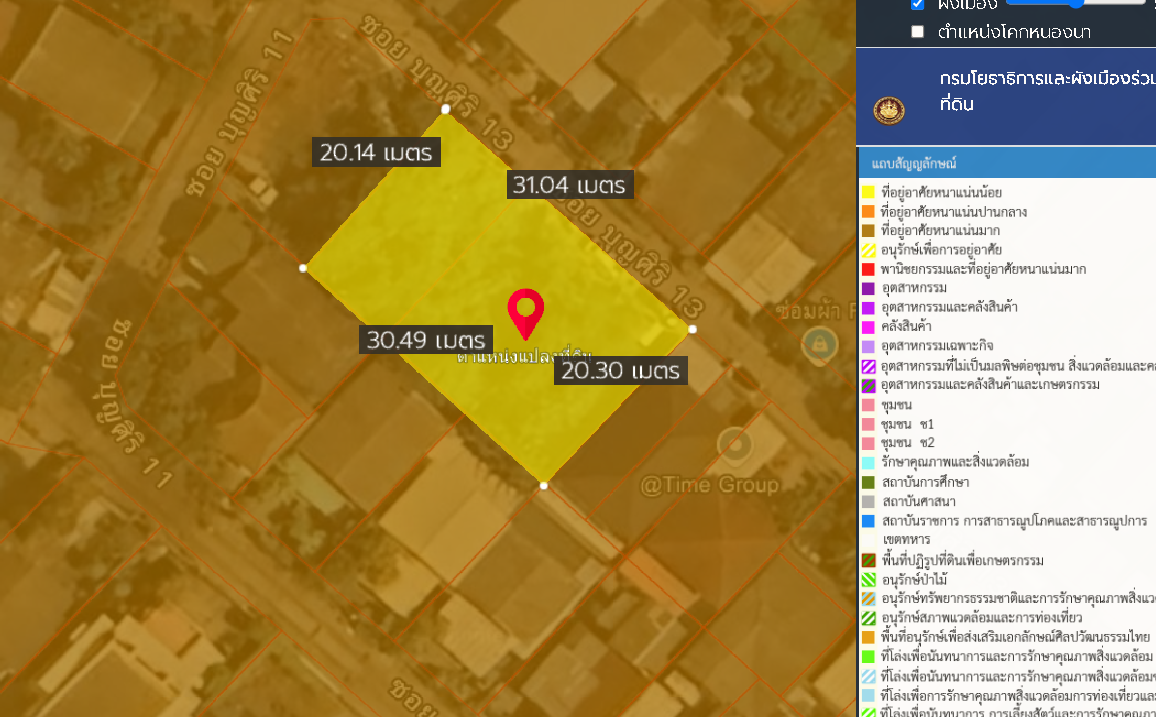Screen dimensions: 1156x717
Task: Click the dark purple อุตสาหกรรม swatch
Action: coord(868,288)
